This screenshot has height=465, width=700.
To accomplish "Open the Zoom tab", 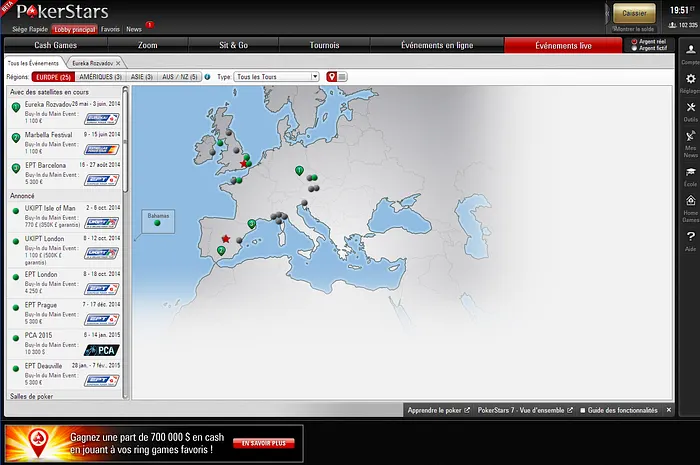I will point(148,45).
